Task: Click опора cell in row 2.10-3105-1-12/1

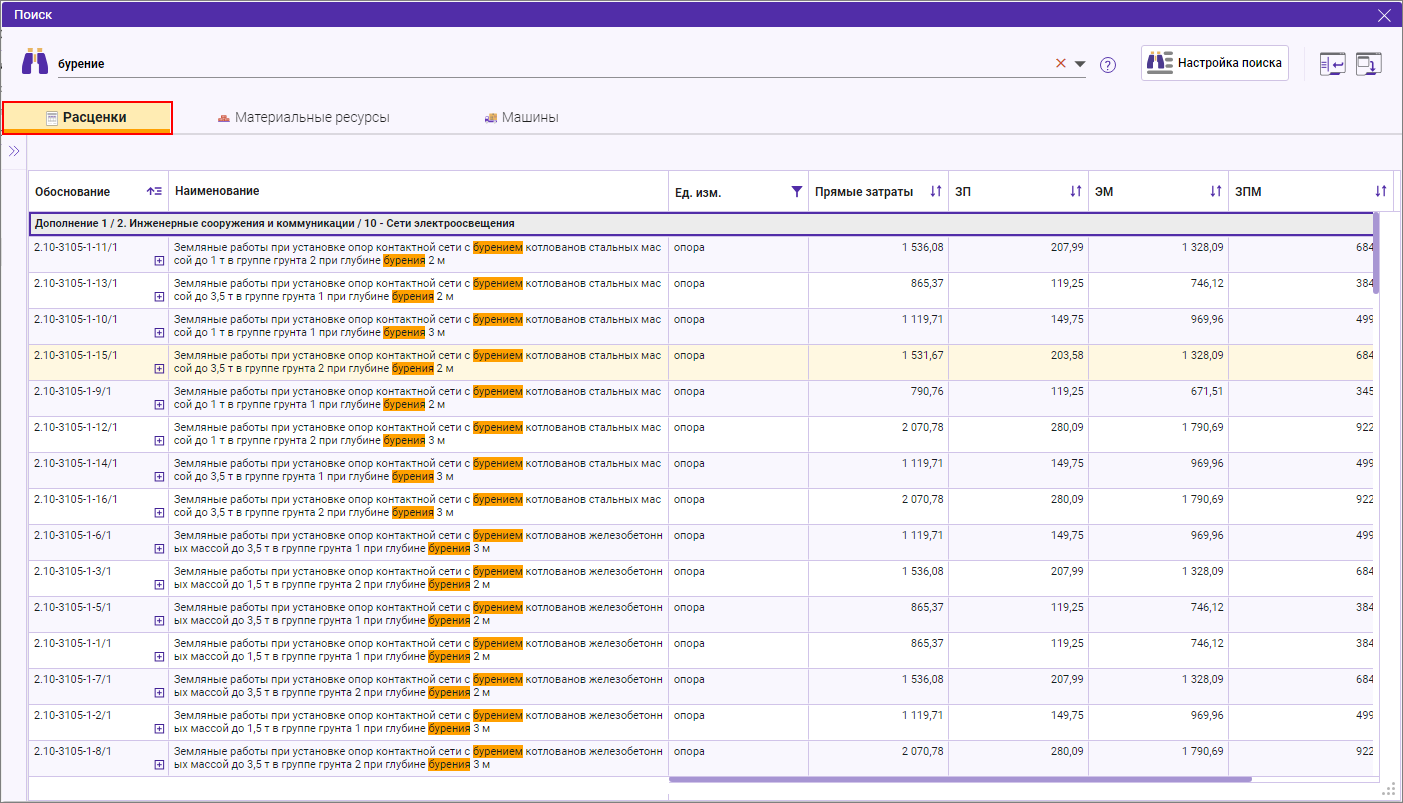Action: click(738, 434)
